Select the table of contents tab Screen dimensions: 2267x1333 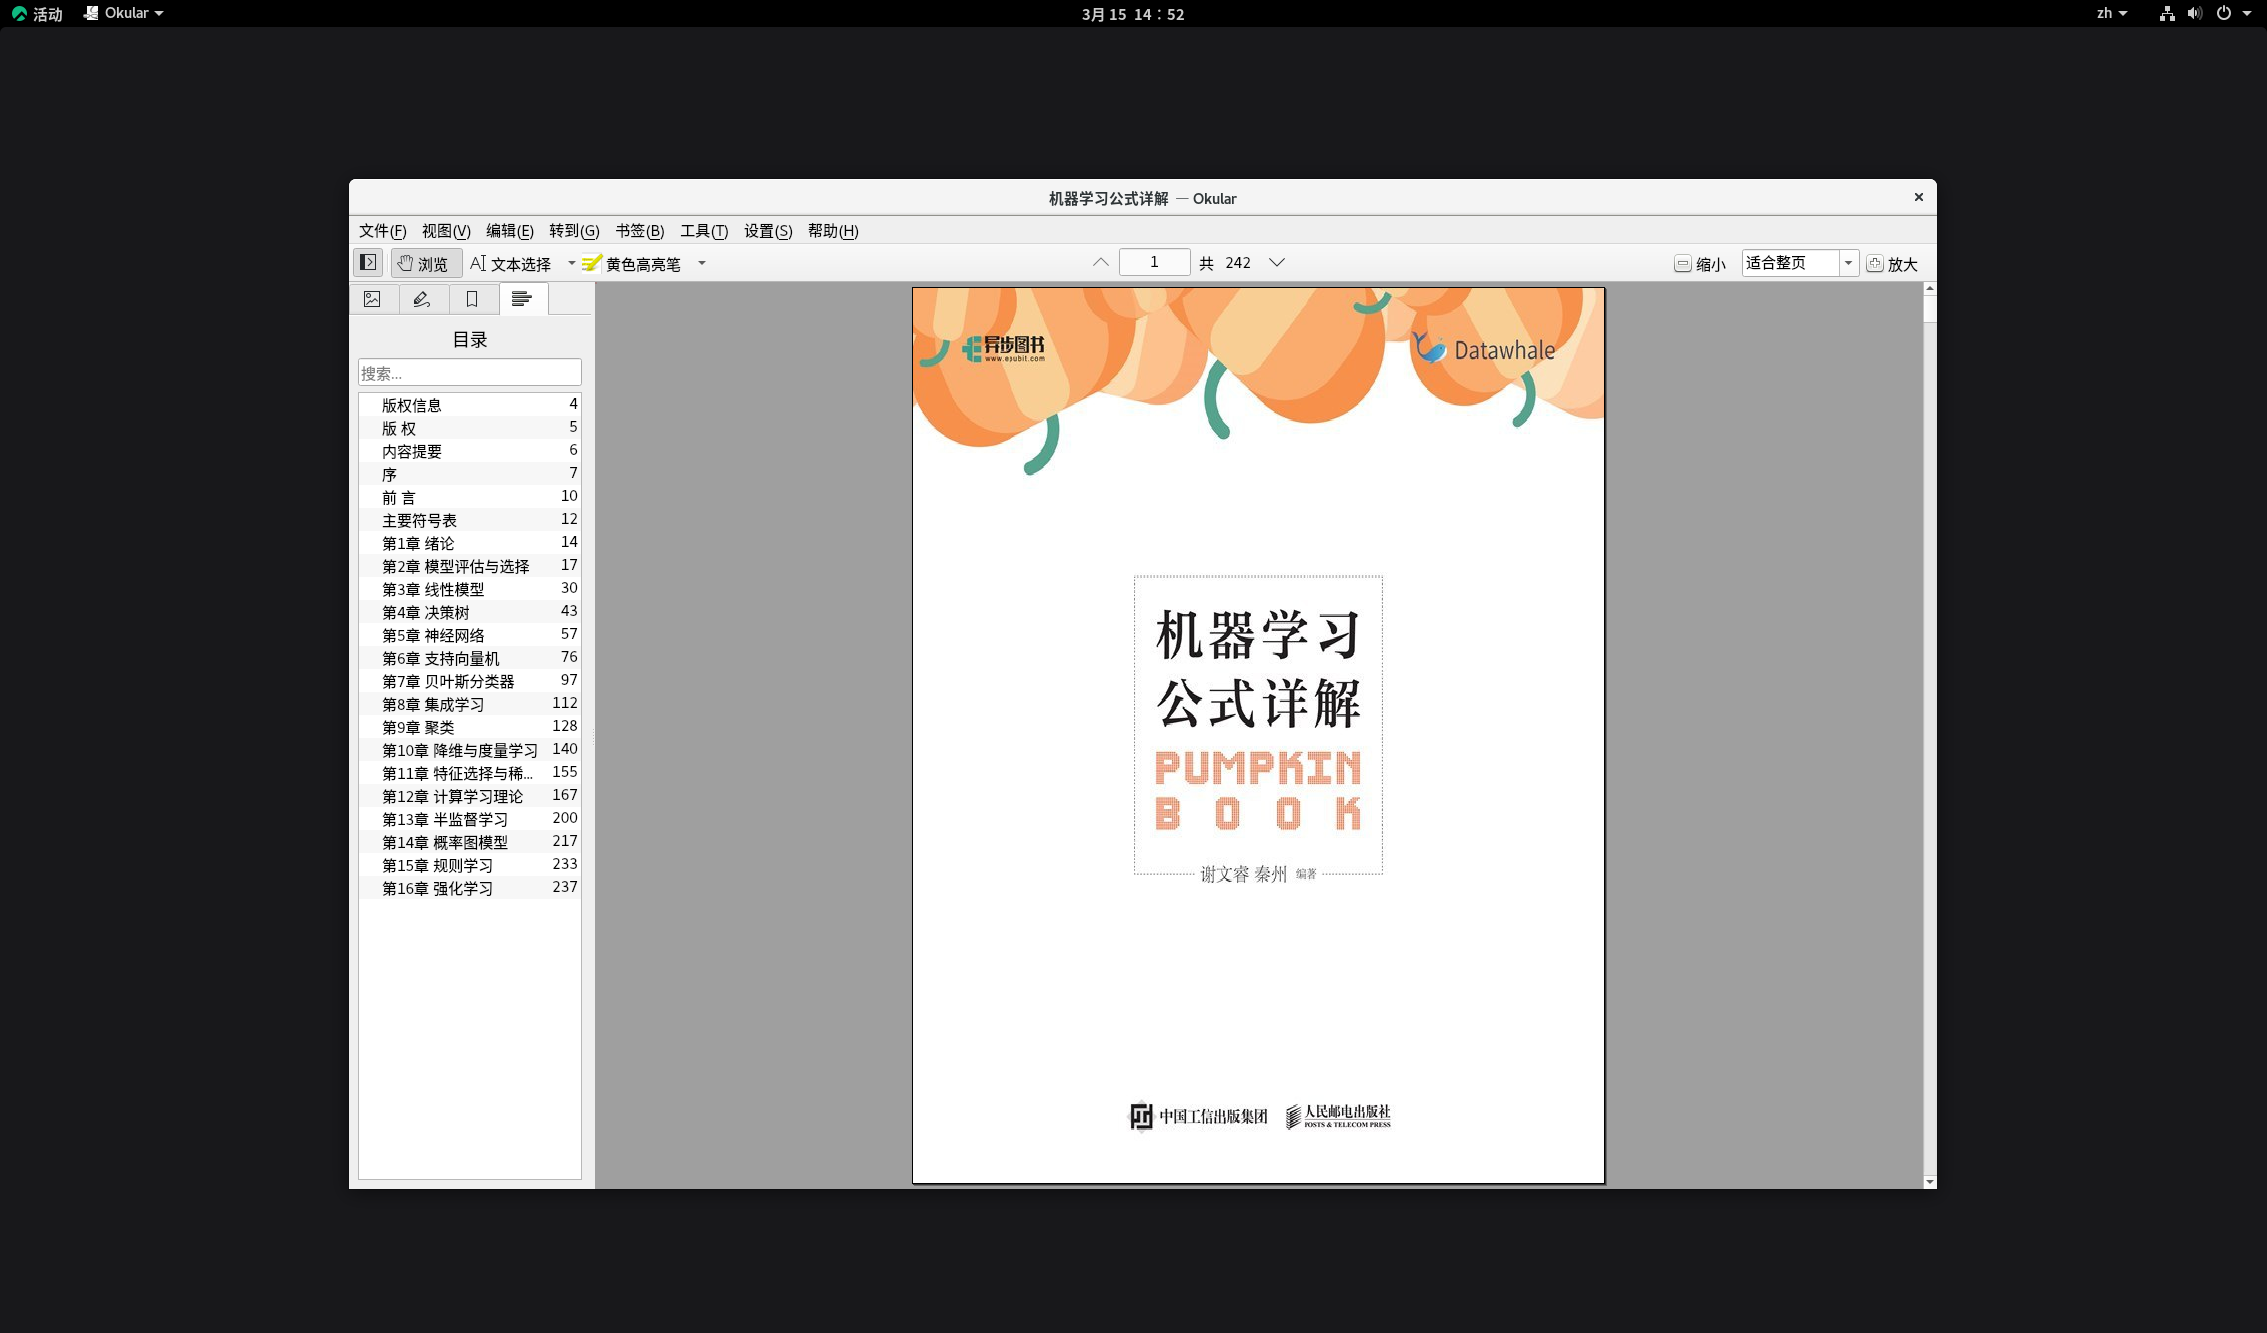tap(521, 299)
